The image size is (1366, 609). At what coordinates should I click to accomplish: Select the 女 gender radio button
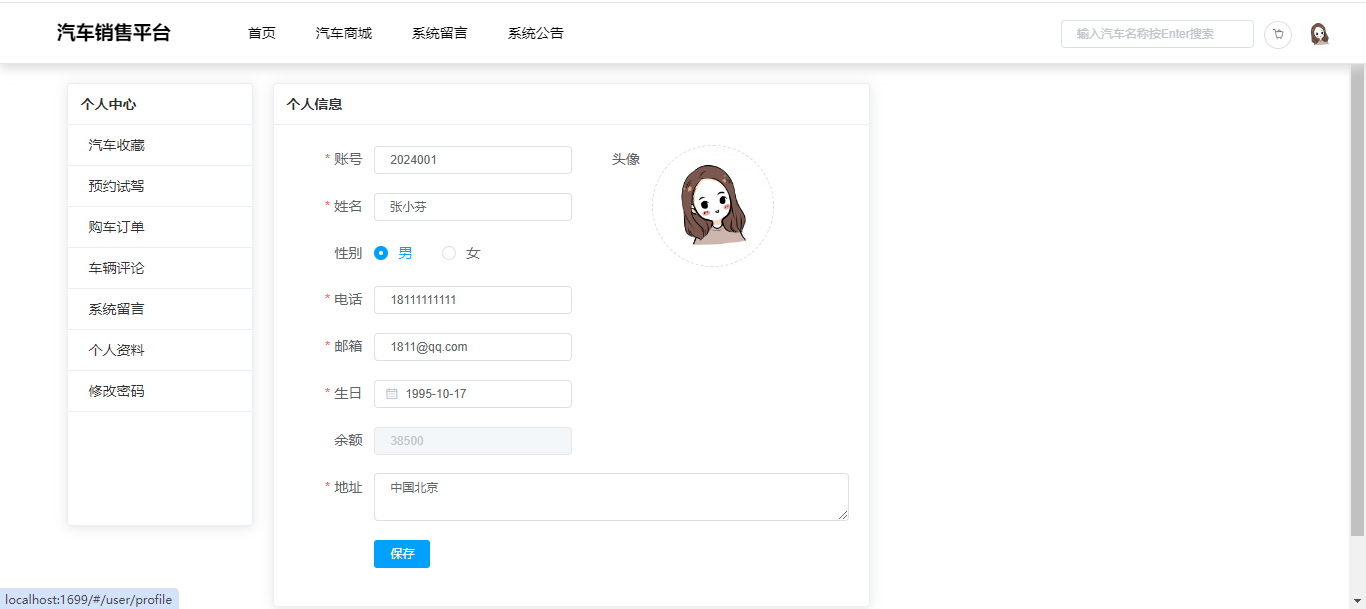(449, 253)
